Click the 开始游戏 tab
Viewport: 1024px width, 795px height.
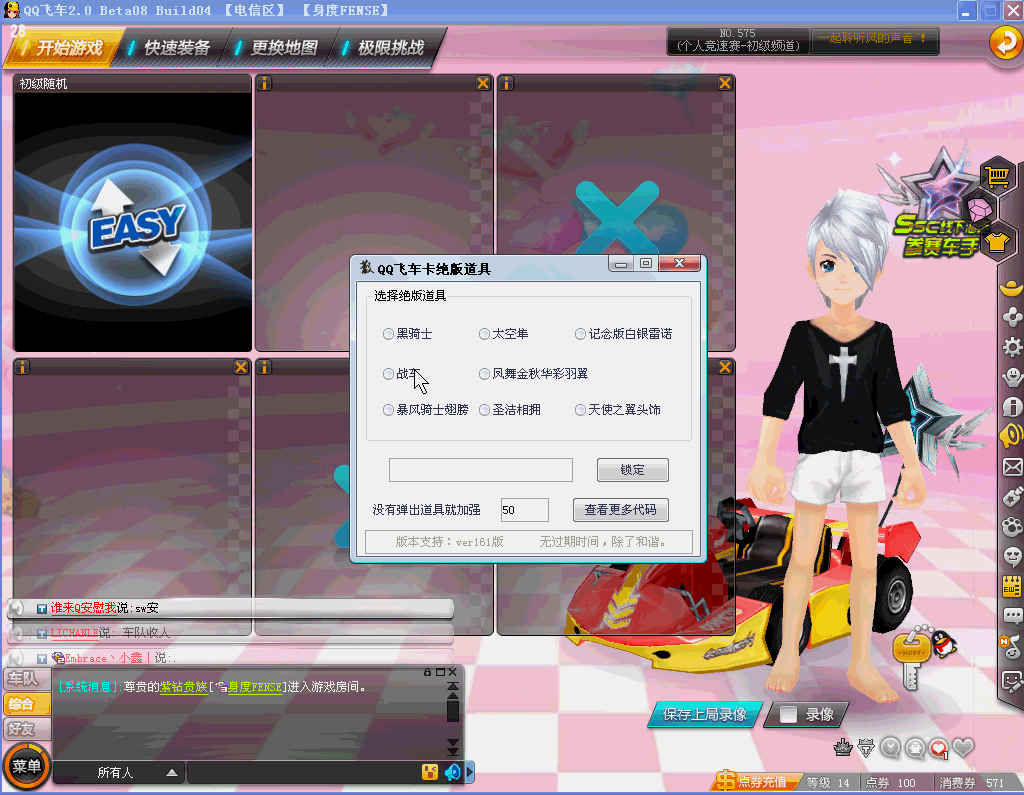[63, 47]
